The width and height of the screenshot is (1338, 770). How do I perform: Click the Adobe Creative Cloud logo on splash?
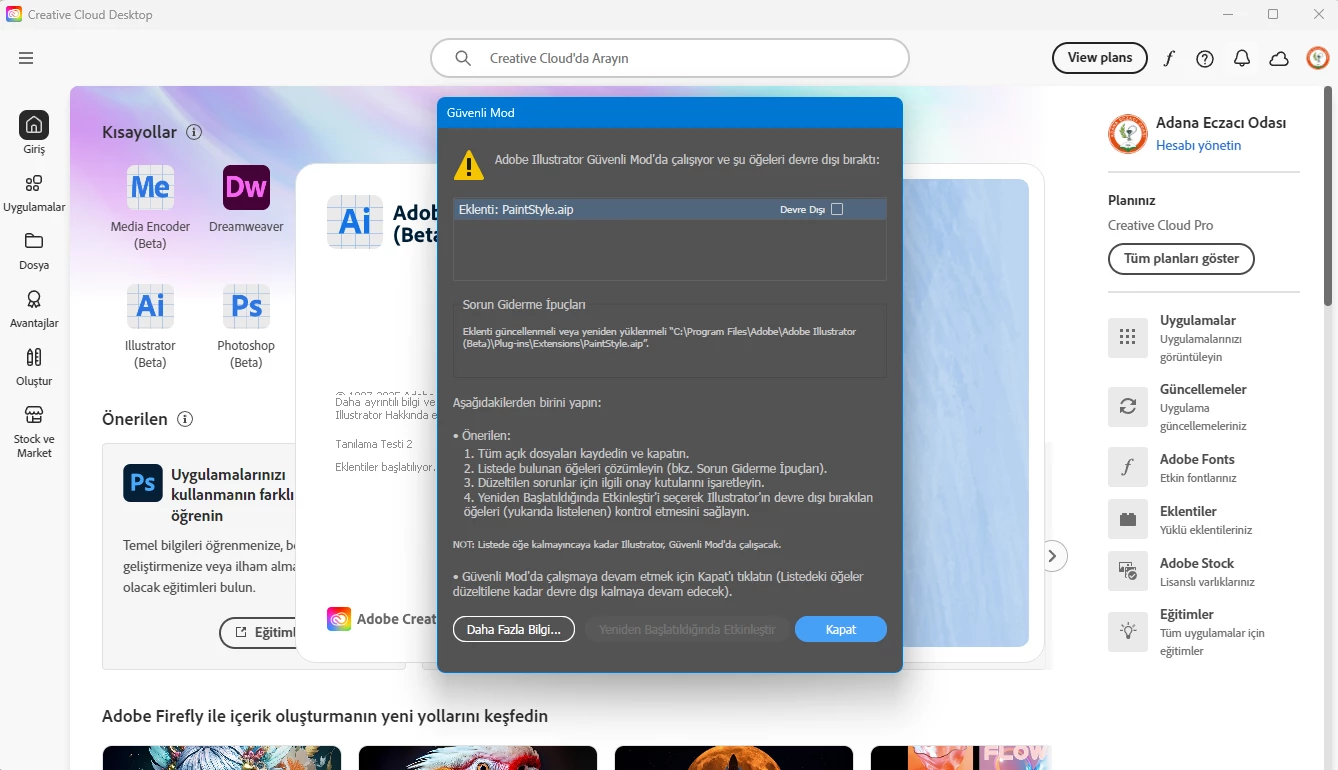(x=339, y=619)
